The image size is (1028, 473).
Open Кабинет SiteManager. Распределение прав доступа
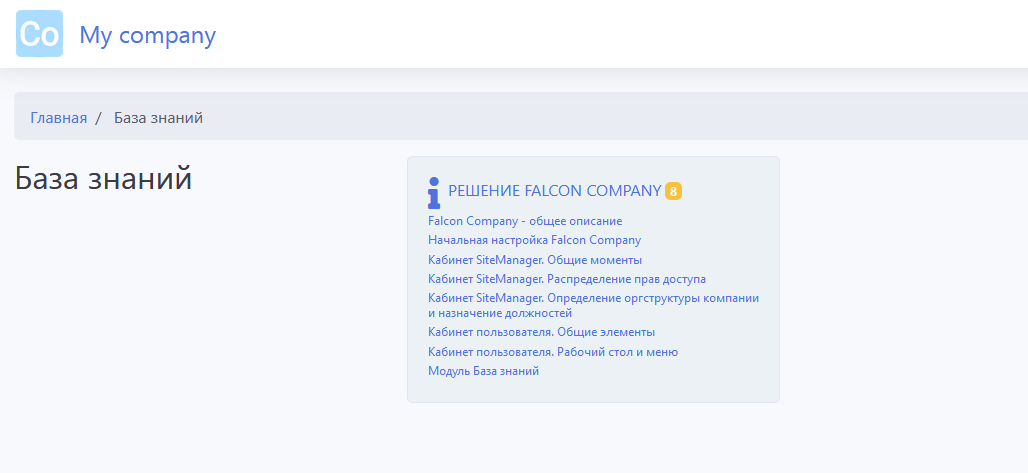click(x=566, y=279)
